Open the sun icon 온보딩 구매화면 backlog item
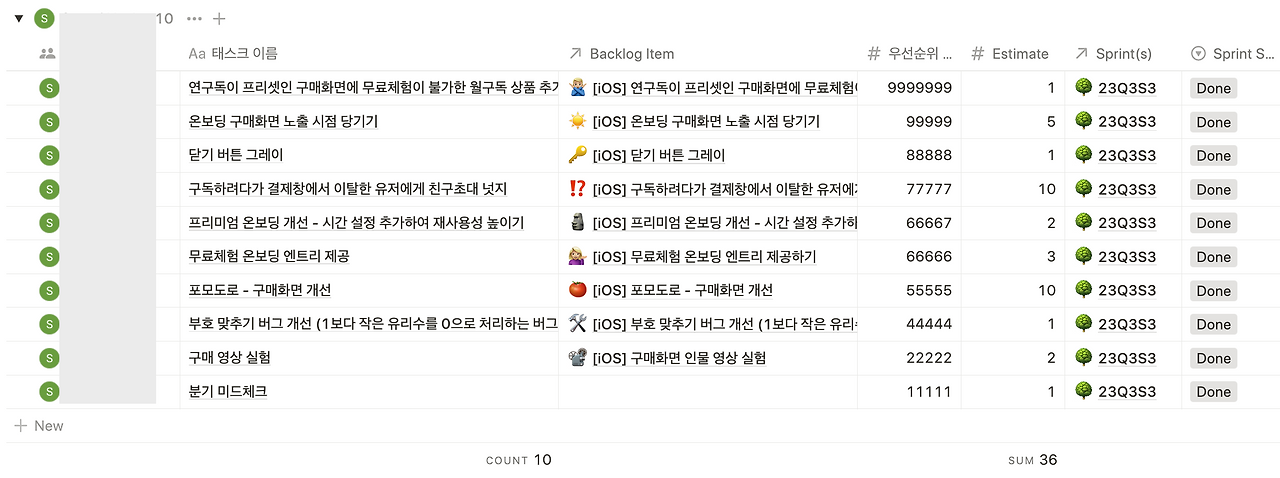The width and height of the screenshot is (1280, 478). pos(693,122)
